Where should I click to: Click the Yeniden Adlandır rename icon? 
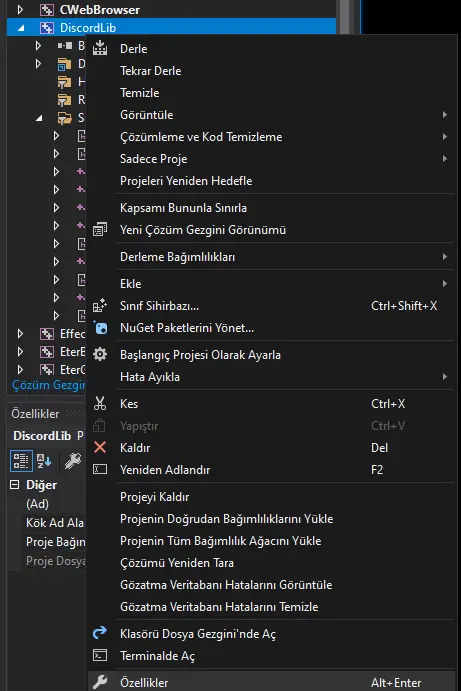[100, 469]
